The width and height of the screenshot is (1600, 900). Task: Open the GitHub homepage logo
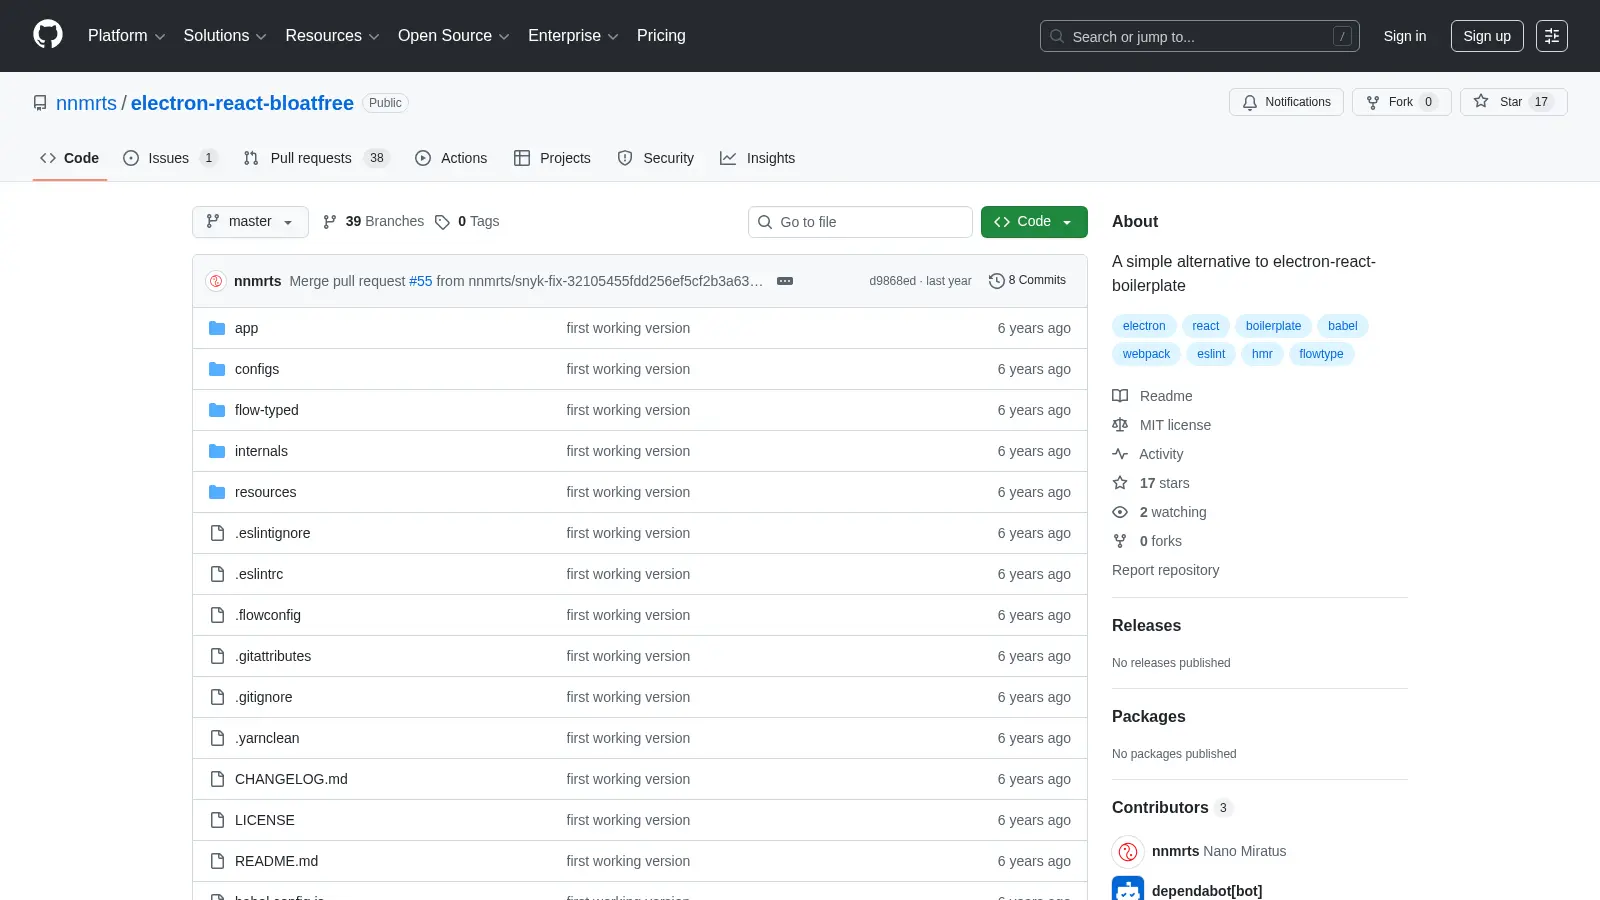[x=48, y=35]
